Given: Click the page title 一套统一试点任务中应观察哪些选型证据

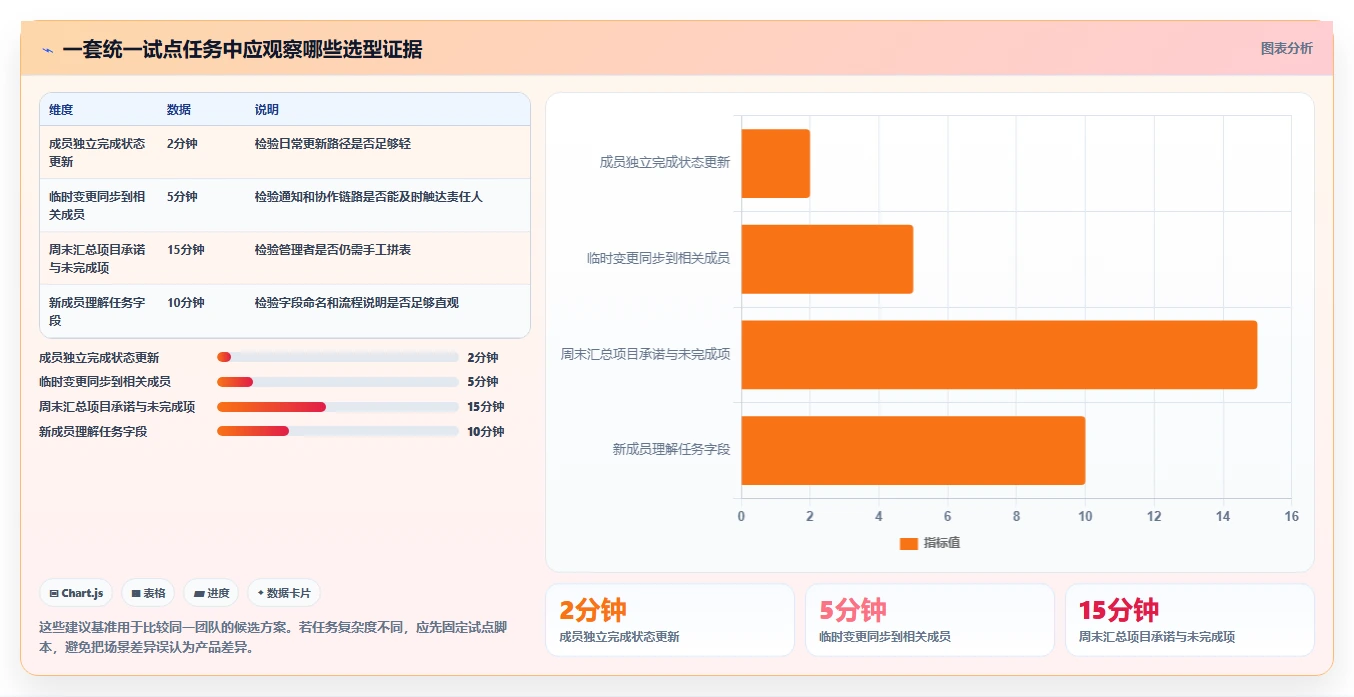Looking at the screenshot, I should [242, 50].
